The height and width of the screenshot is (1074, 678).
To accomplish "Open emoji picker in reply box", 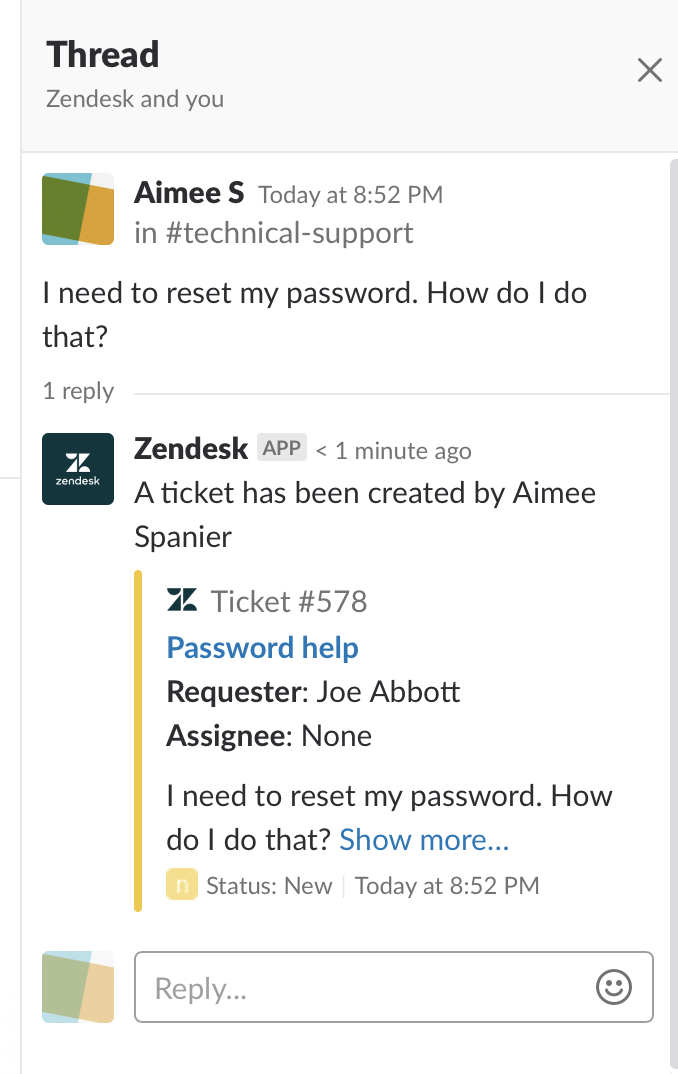I will coord(614,988).
